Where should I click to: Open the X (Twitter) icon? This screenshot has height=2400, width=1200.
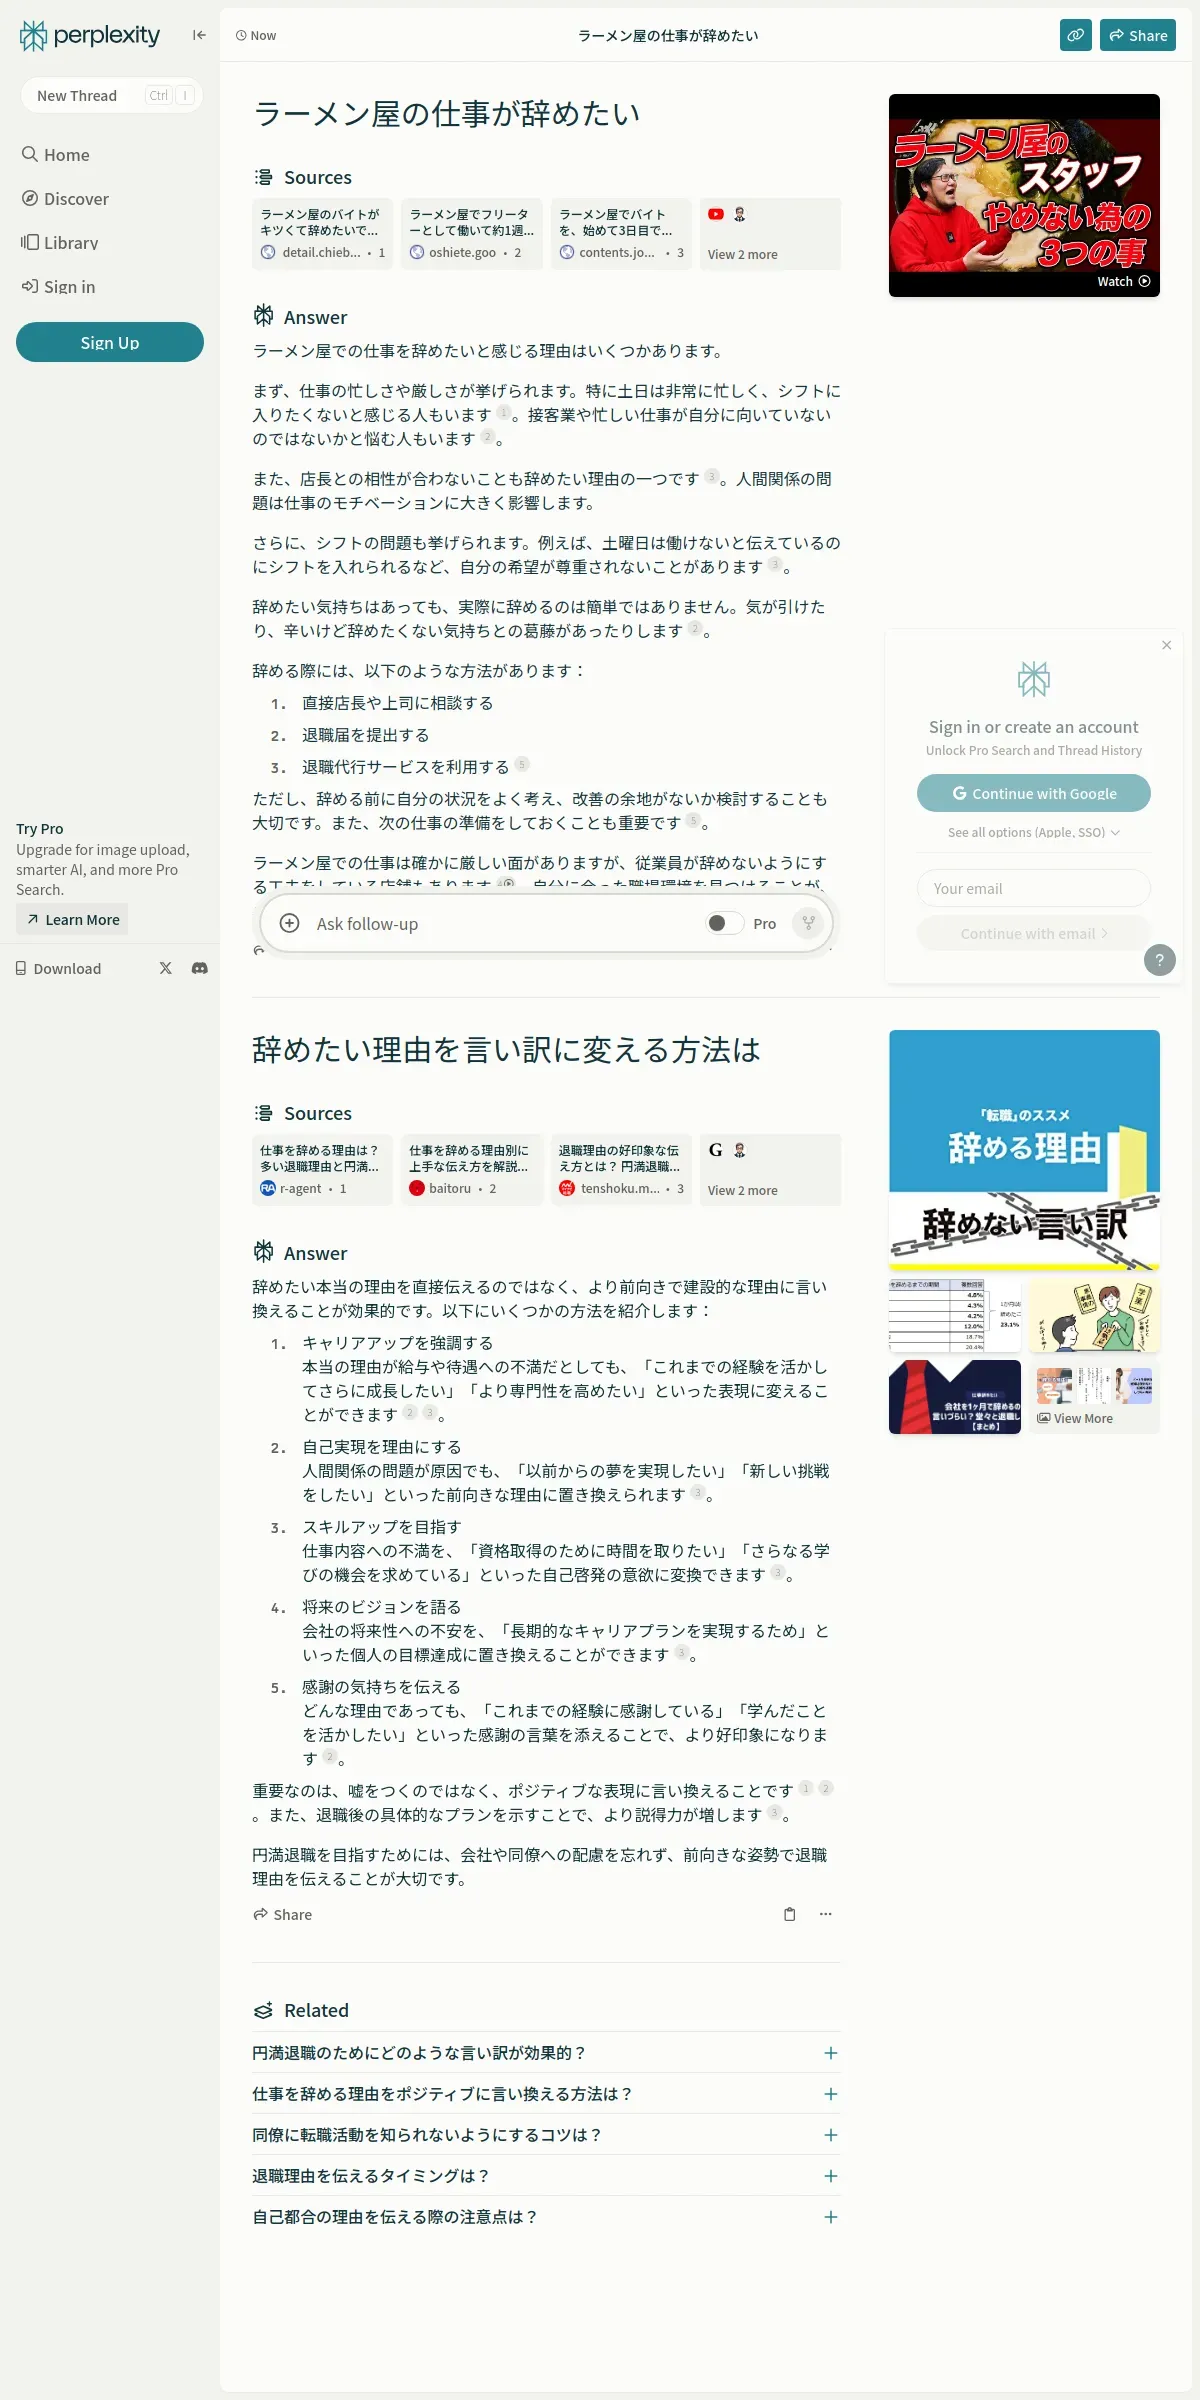tap(166, 968)
